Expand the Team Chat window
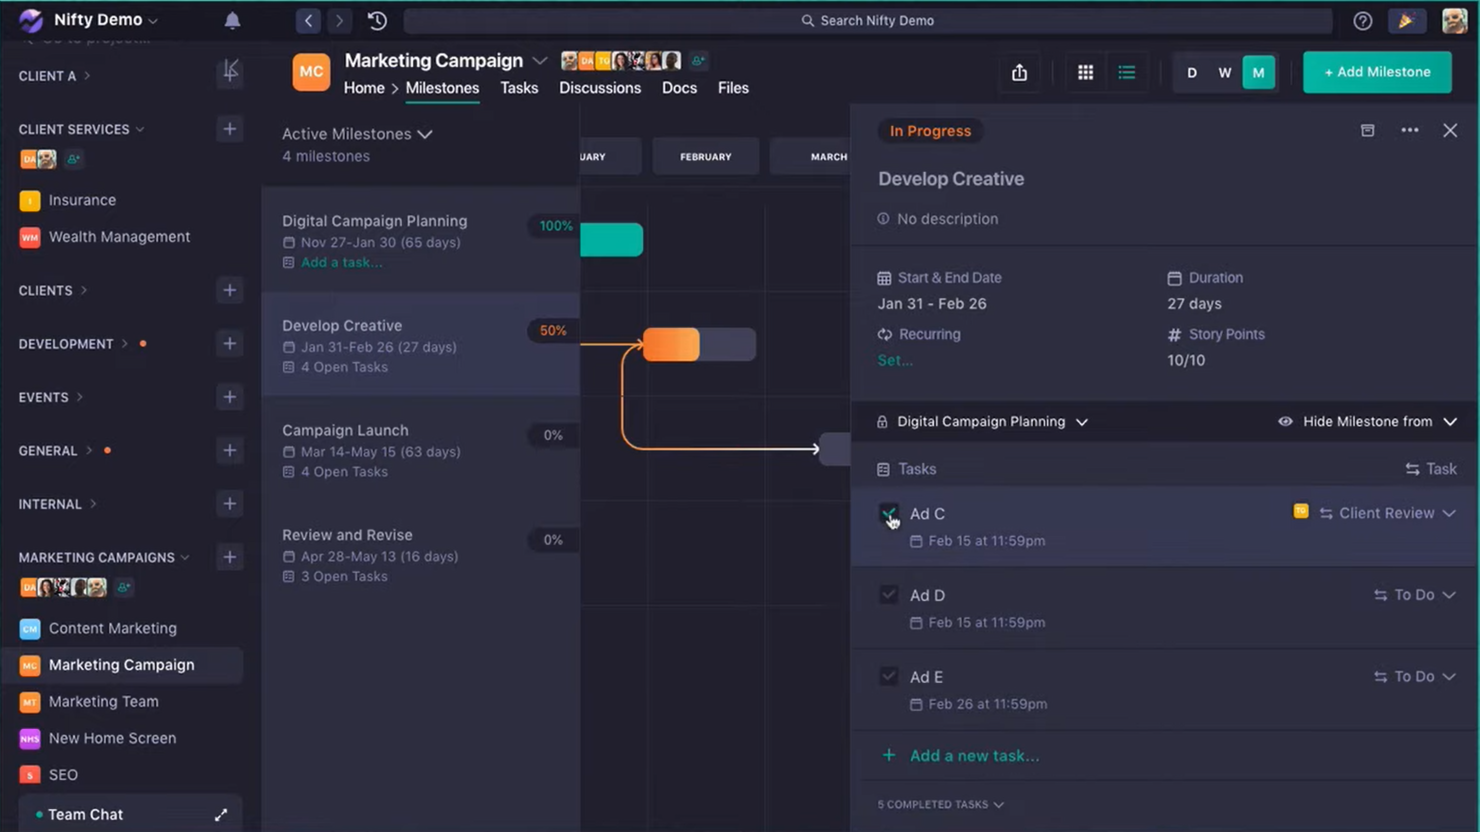This screenshot has height=832, width=1480. 221,815
